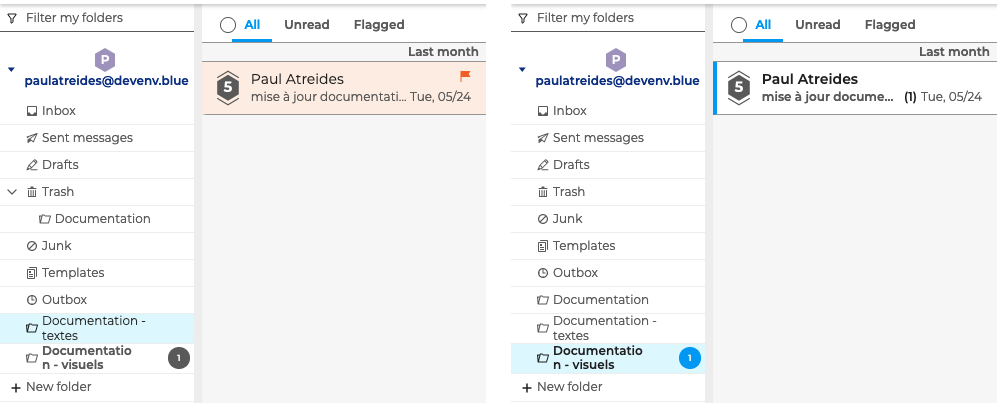
Task: Open the unread Paul Atreides message on the right
Action: [x=855, y=88]
